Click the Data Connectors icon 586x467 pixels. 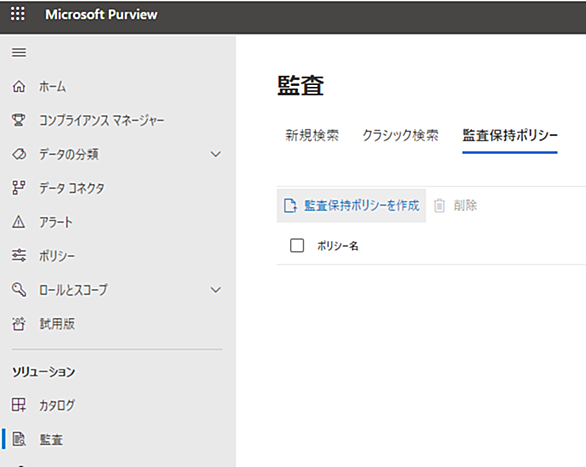[x=19, y=188]
